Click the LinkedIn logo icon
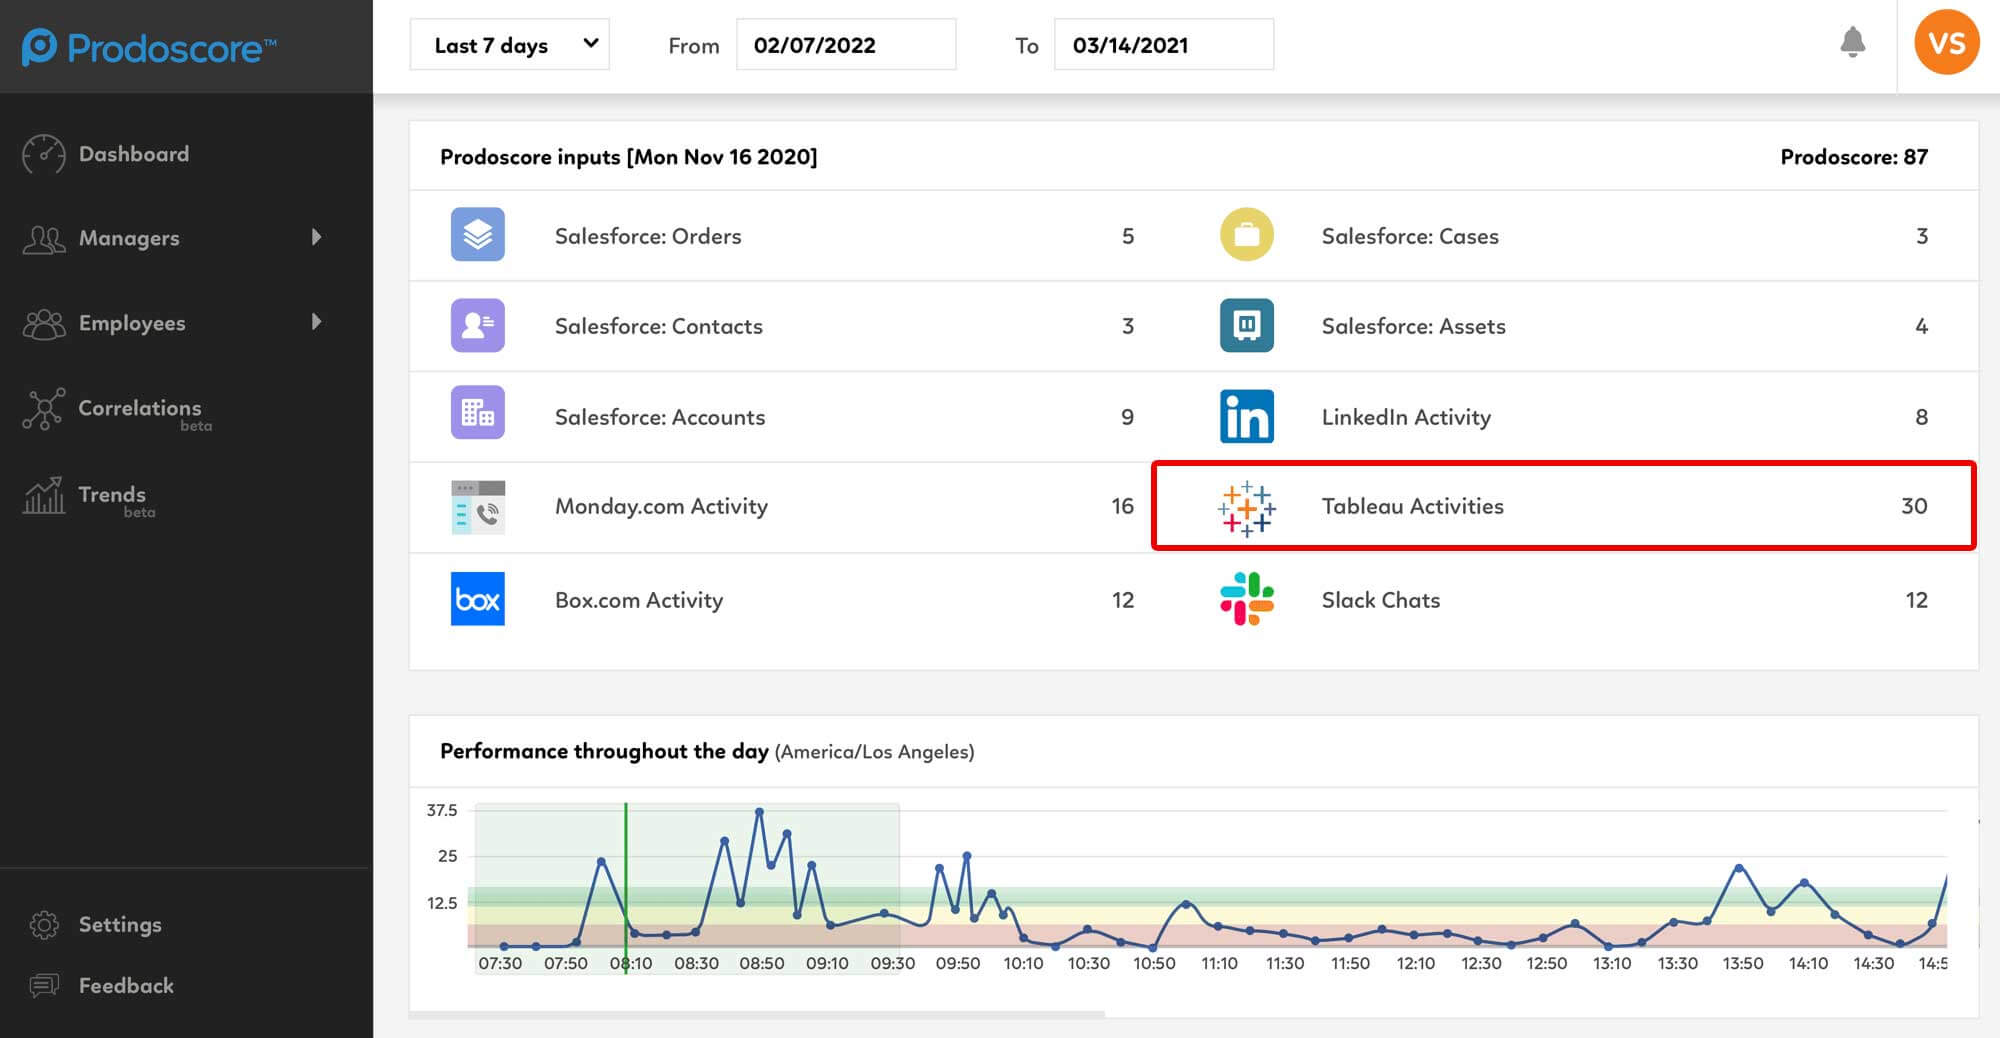Screen dimensions: 2000x1038 1246,416
